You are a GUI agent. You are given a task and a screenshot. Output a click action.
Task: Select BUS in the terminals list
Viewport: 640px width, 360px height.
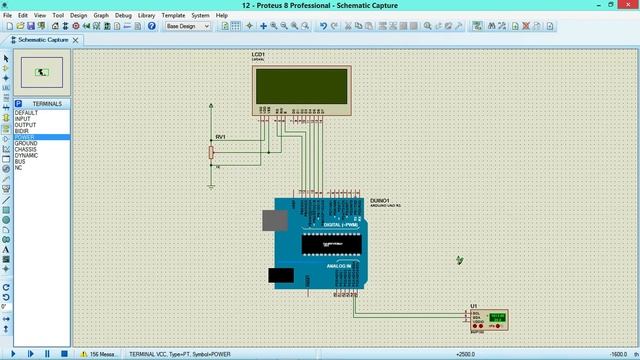click(x=42, y=162)
